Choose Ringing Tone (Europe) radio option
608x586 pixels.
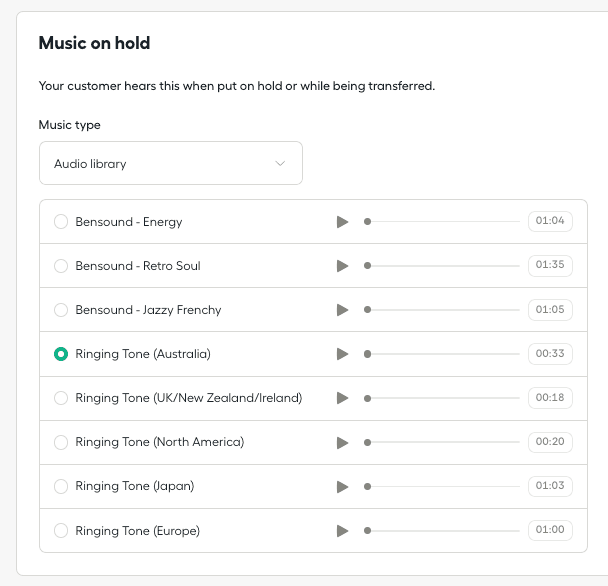coord(61,531)
